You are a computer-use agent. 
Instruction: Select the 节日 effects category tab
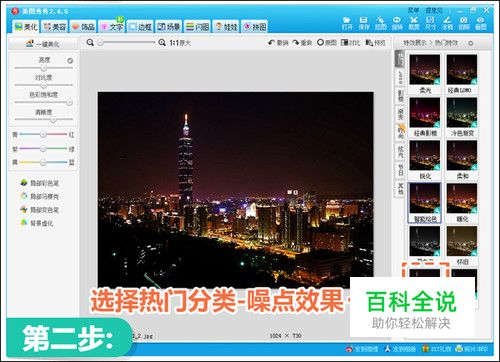click(x=400, y=171)
